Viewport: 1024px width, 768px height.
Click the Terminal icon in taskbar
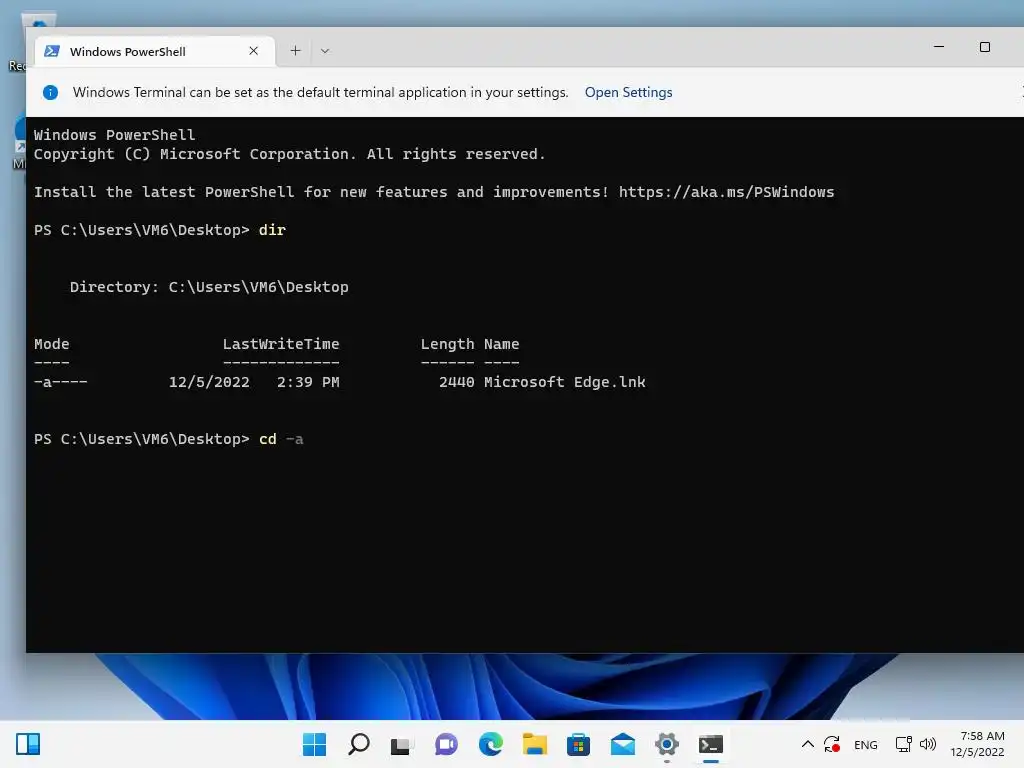pyautogui.click(x=711, y=744)
